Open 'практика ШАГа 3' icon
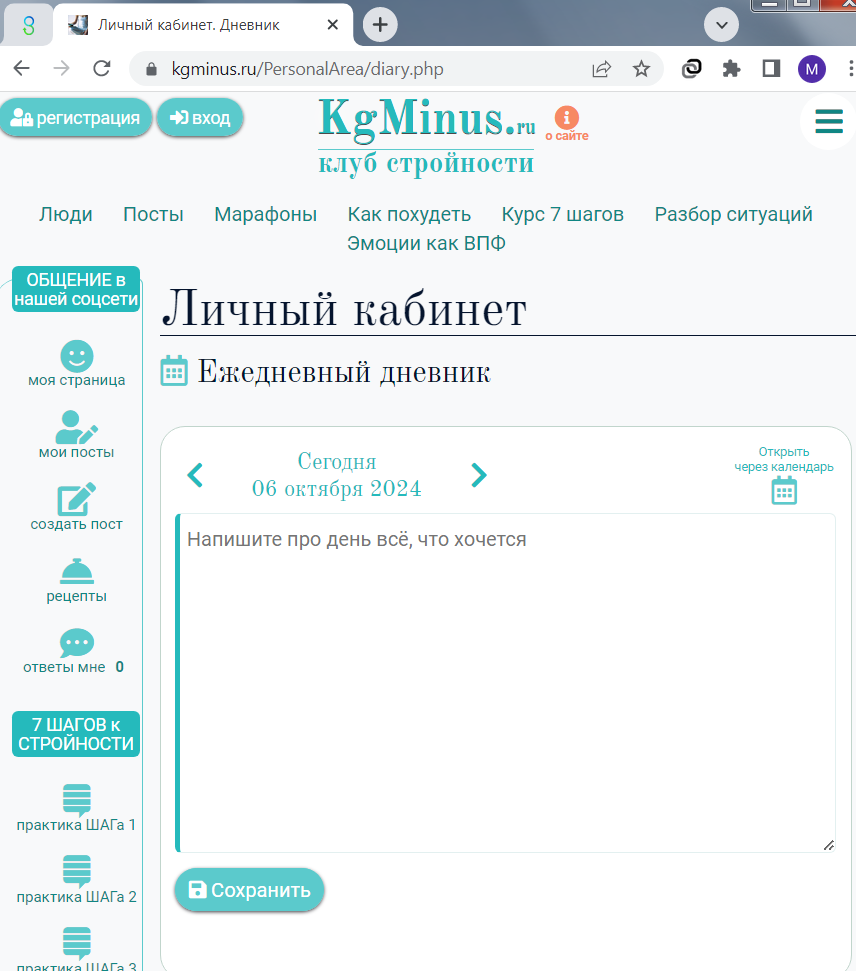This screenshot has height=971, width=856. [x=77, y=943]
